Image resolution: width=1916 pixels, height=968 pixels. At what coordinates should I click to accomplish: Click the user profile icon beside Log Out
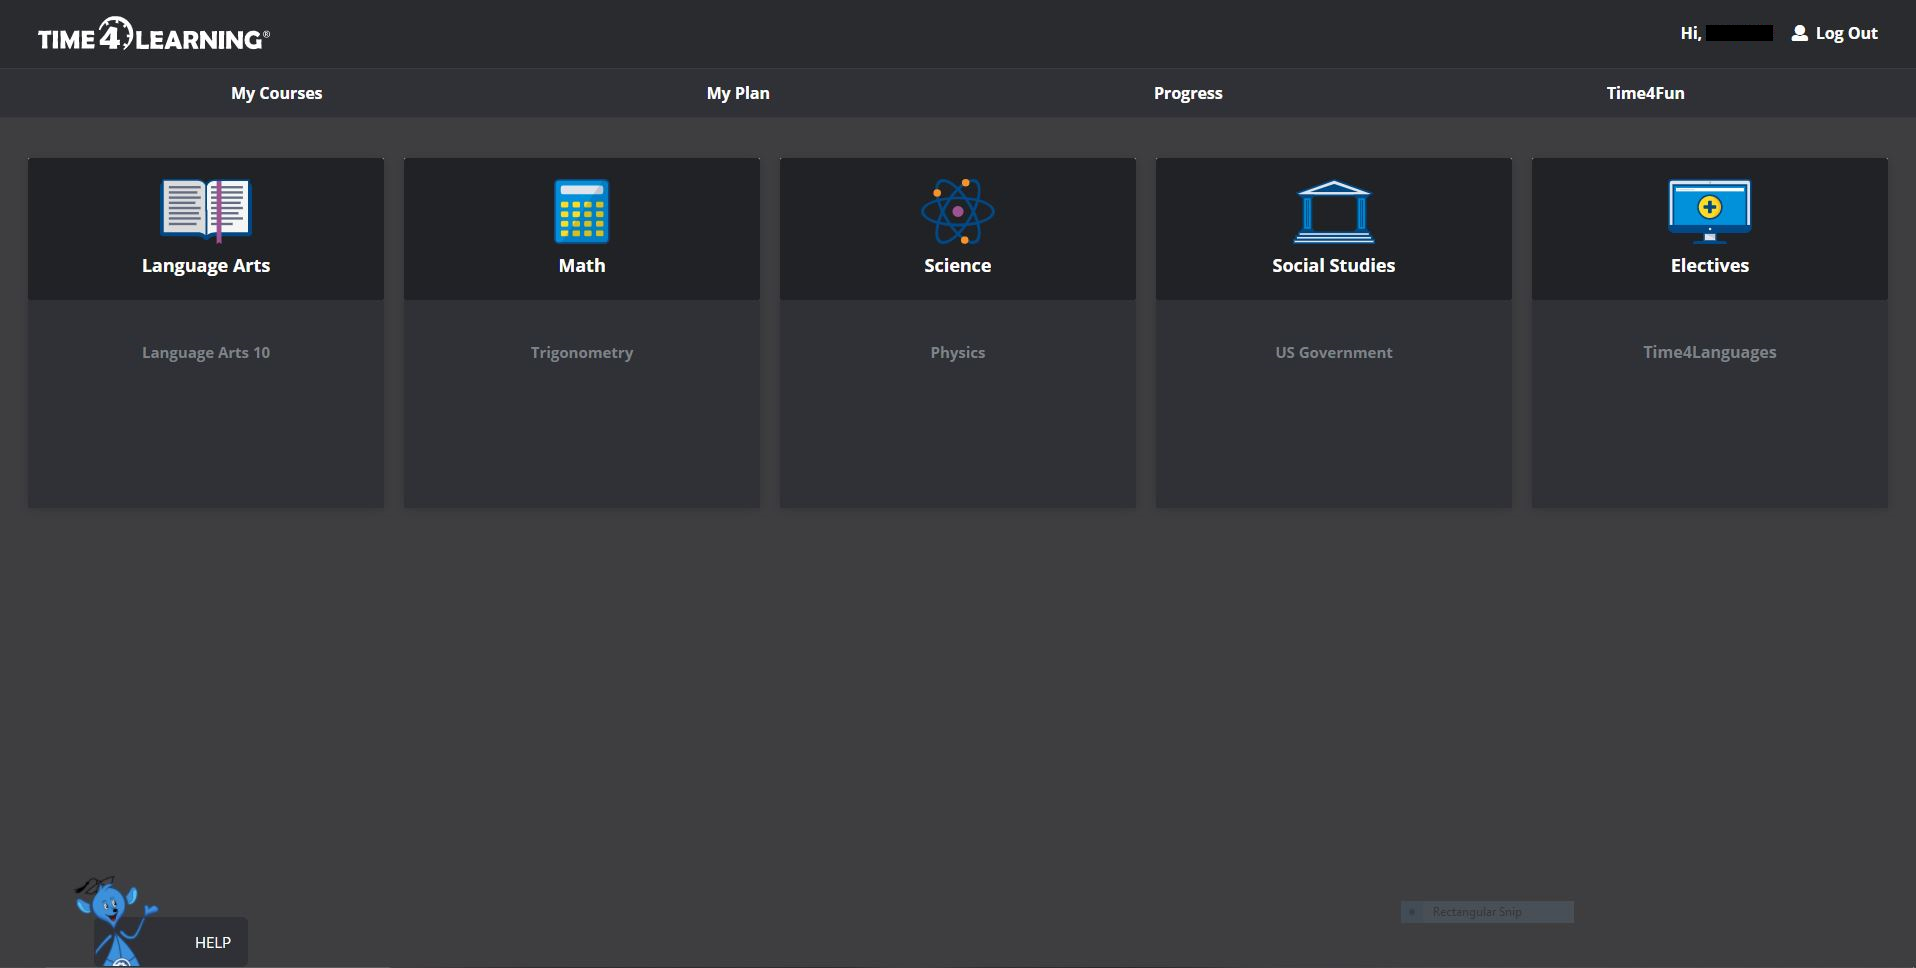tap(1799, 33)
